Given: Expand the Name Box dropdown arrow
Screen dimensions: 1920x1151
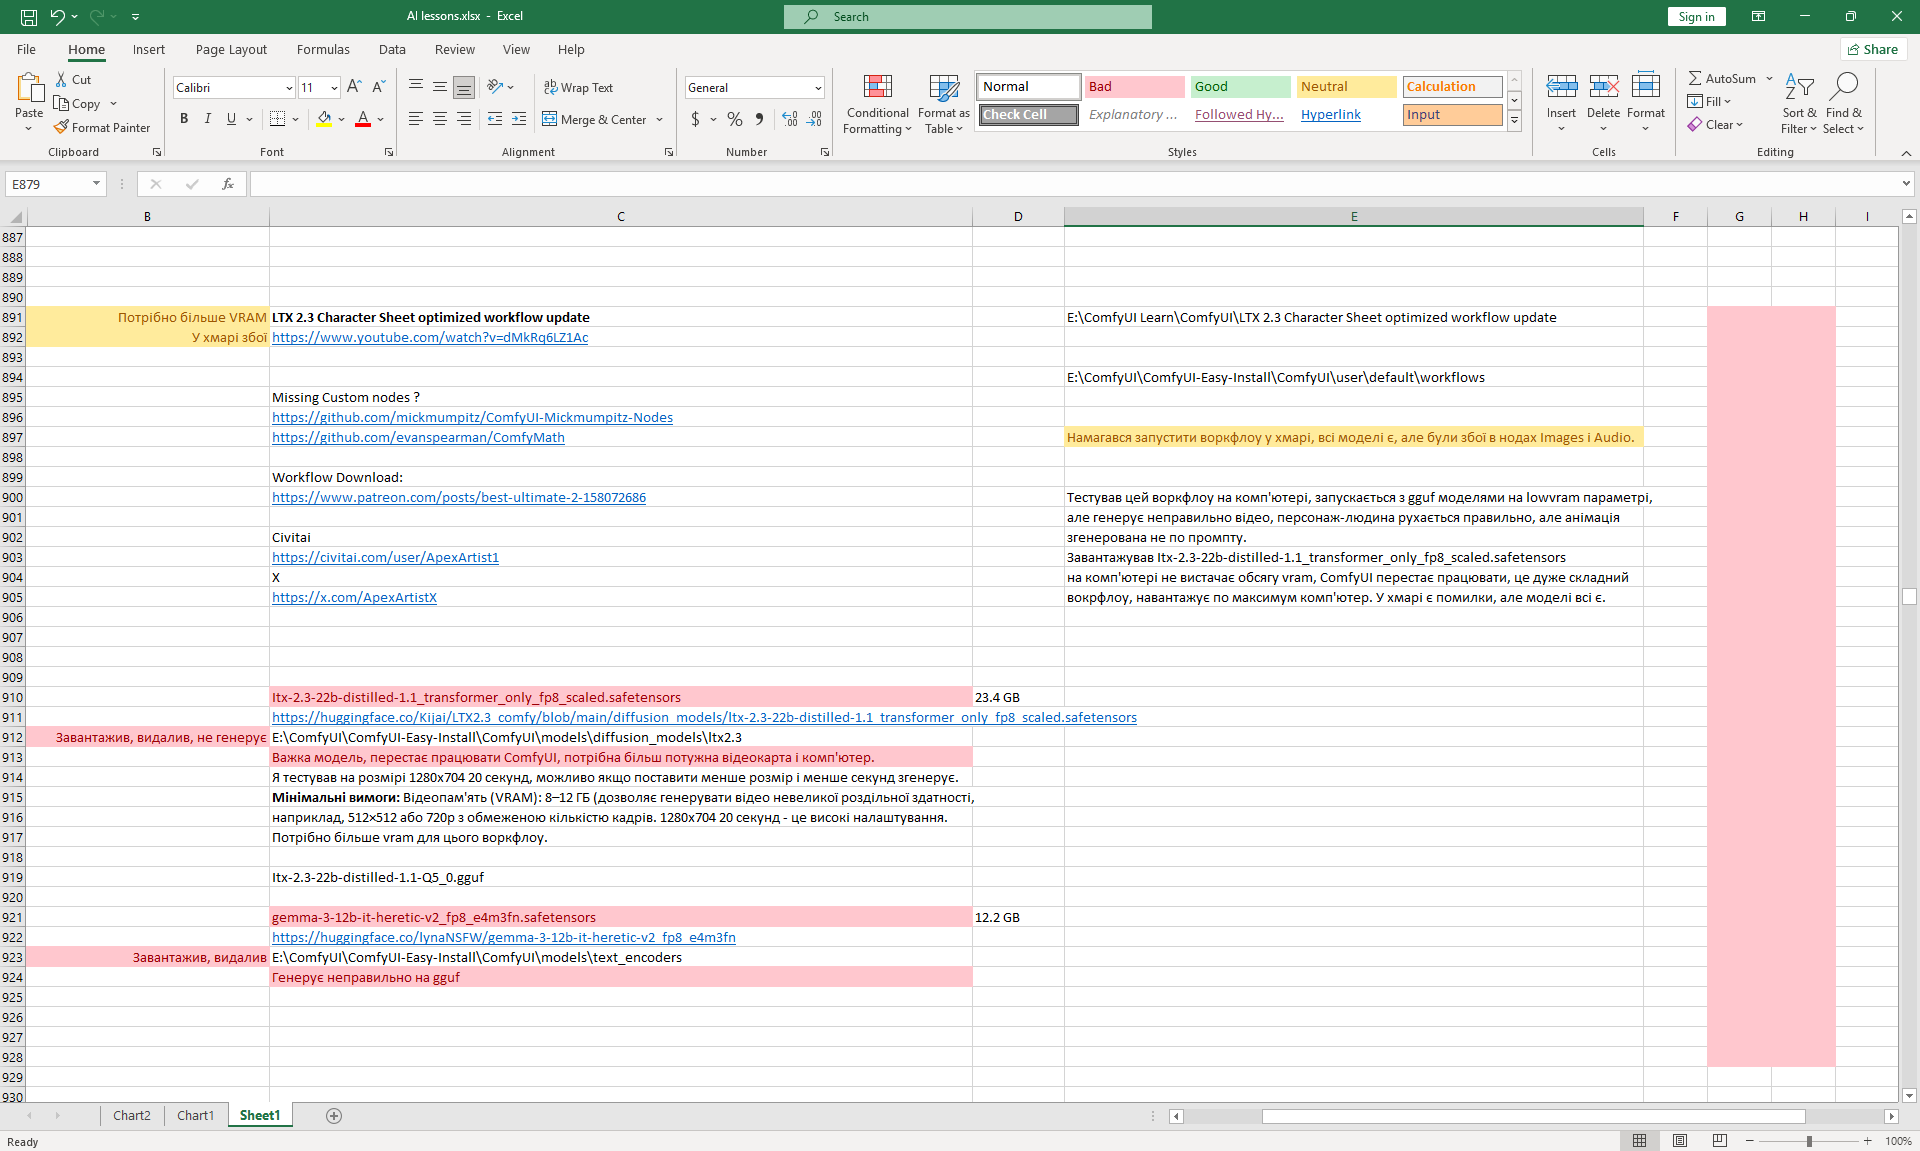Looking at the screenshot, I should click(x=96, y=184).
